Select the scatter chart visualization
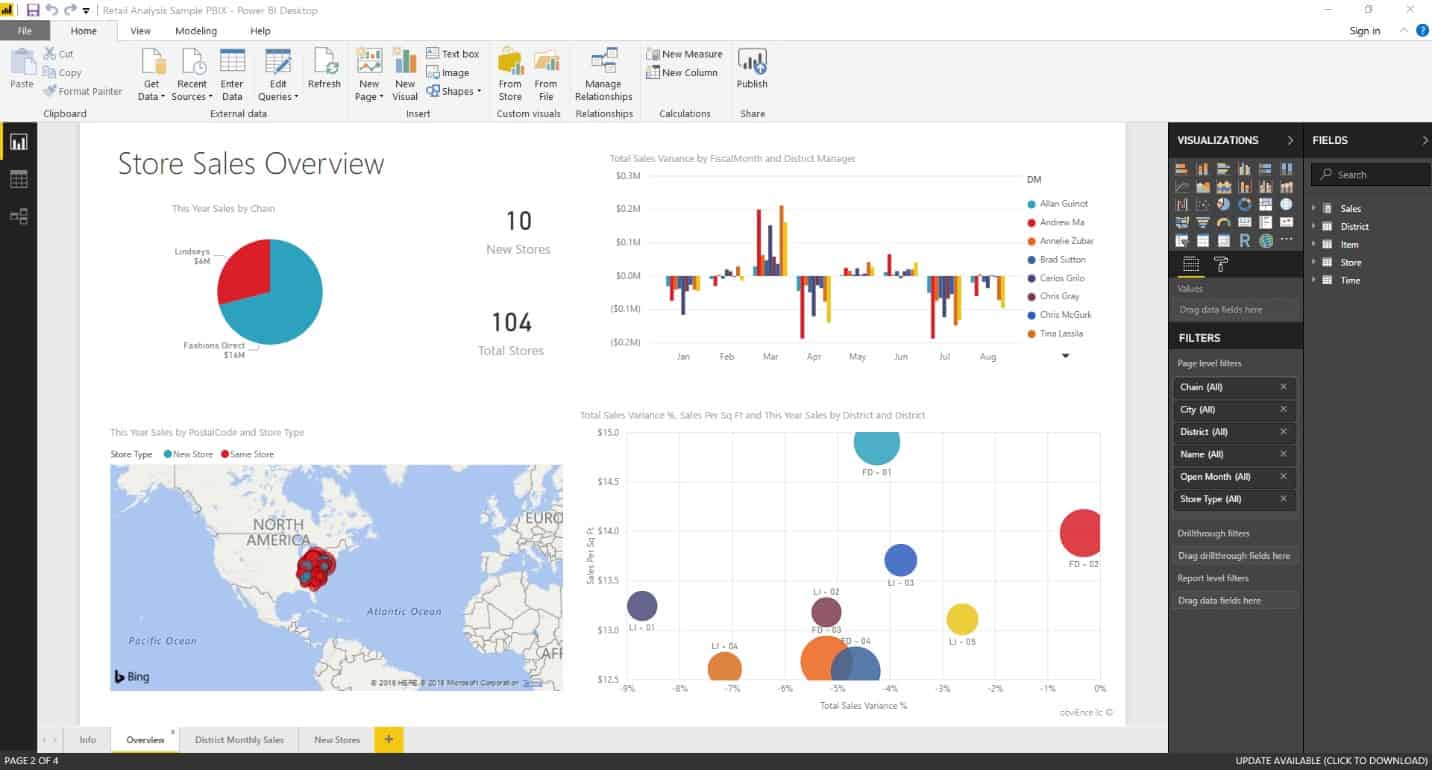 pyautogui.click(x=1203, y=204)
